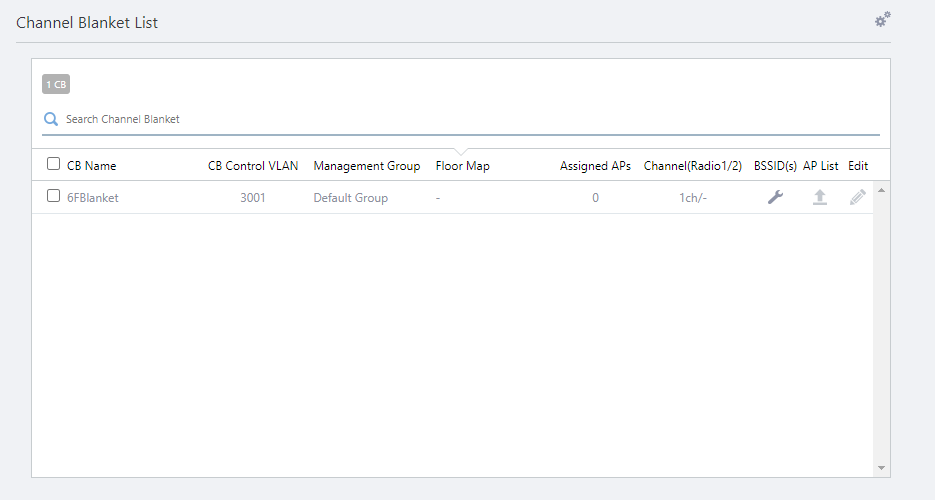
Task: Select the 6FBlanket row checkbox
Action: (54, 197)
